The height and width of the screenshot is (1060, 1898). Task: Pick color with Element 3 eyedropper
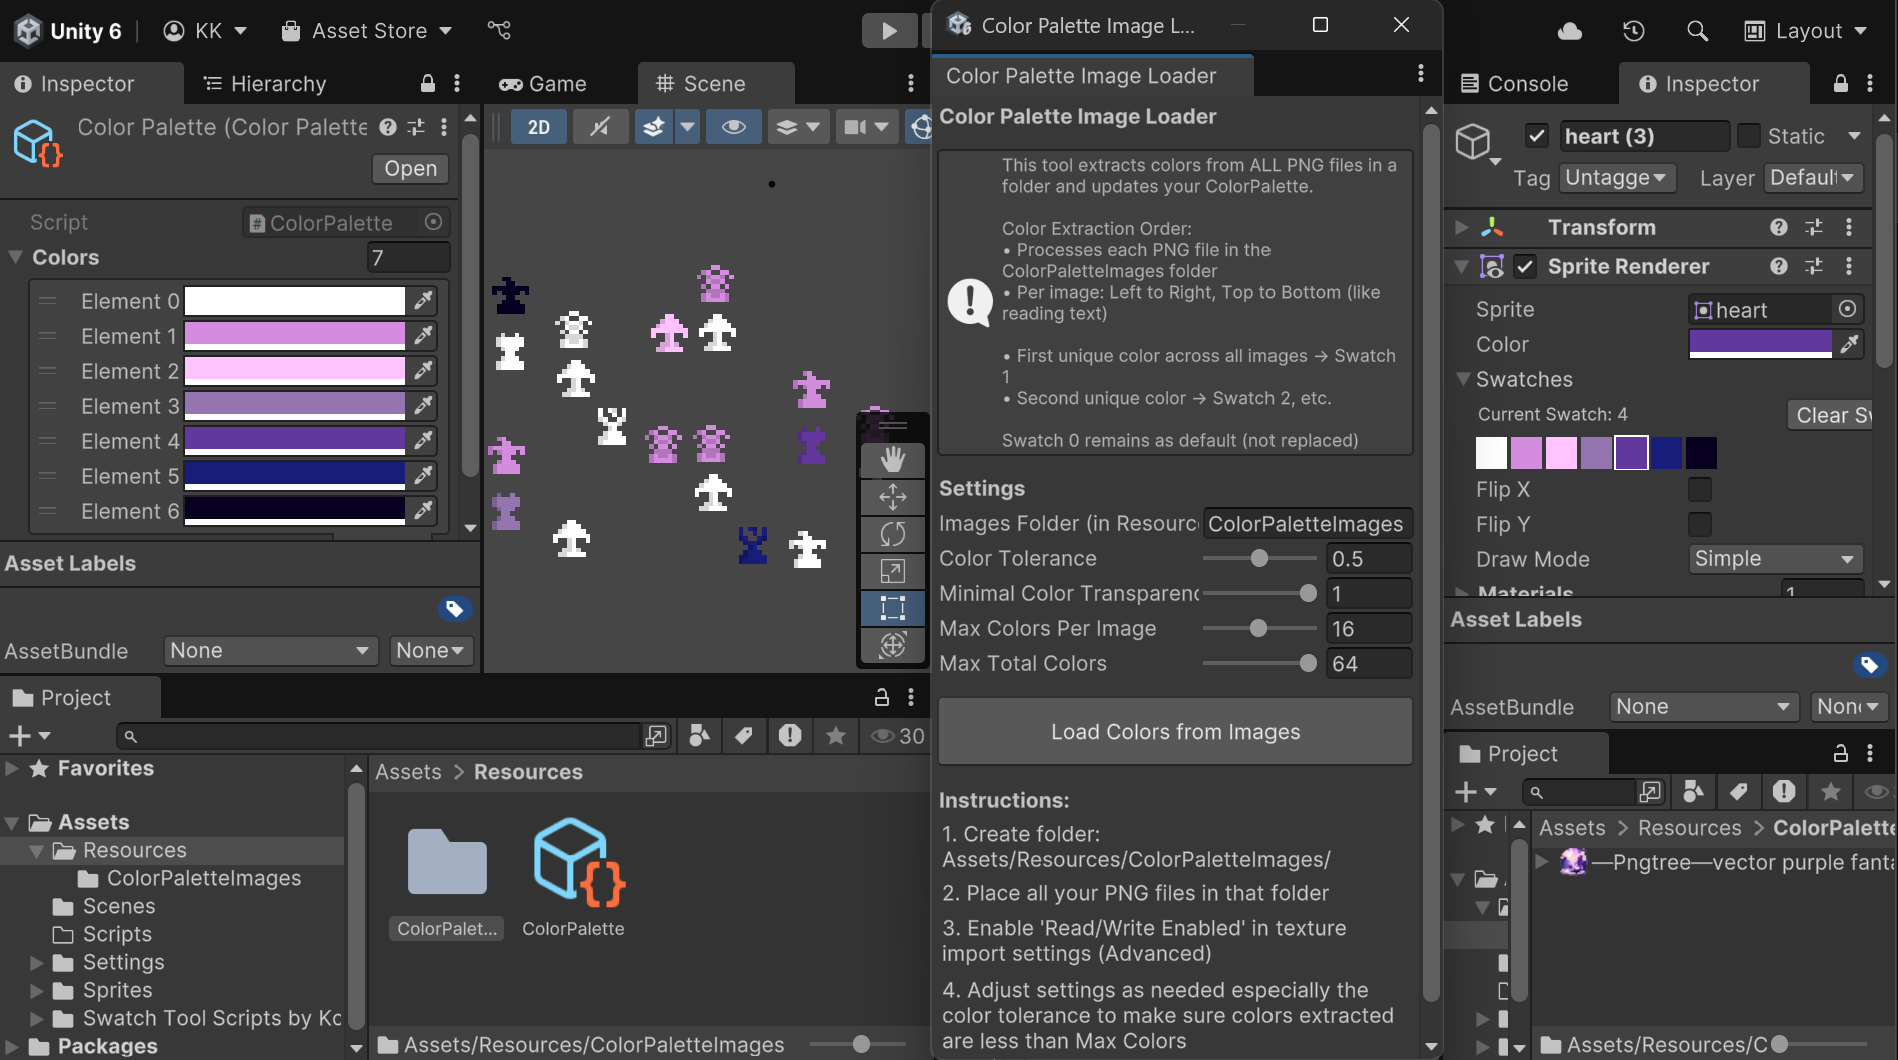click(423, 405)
